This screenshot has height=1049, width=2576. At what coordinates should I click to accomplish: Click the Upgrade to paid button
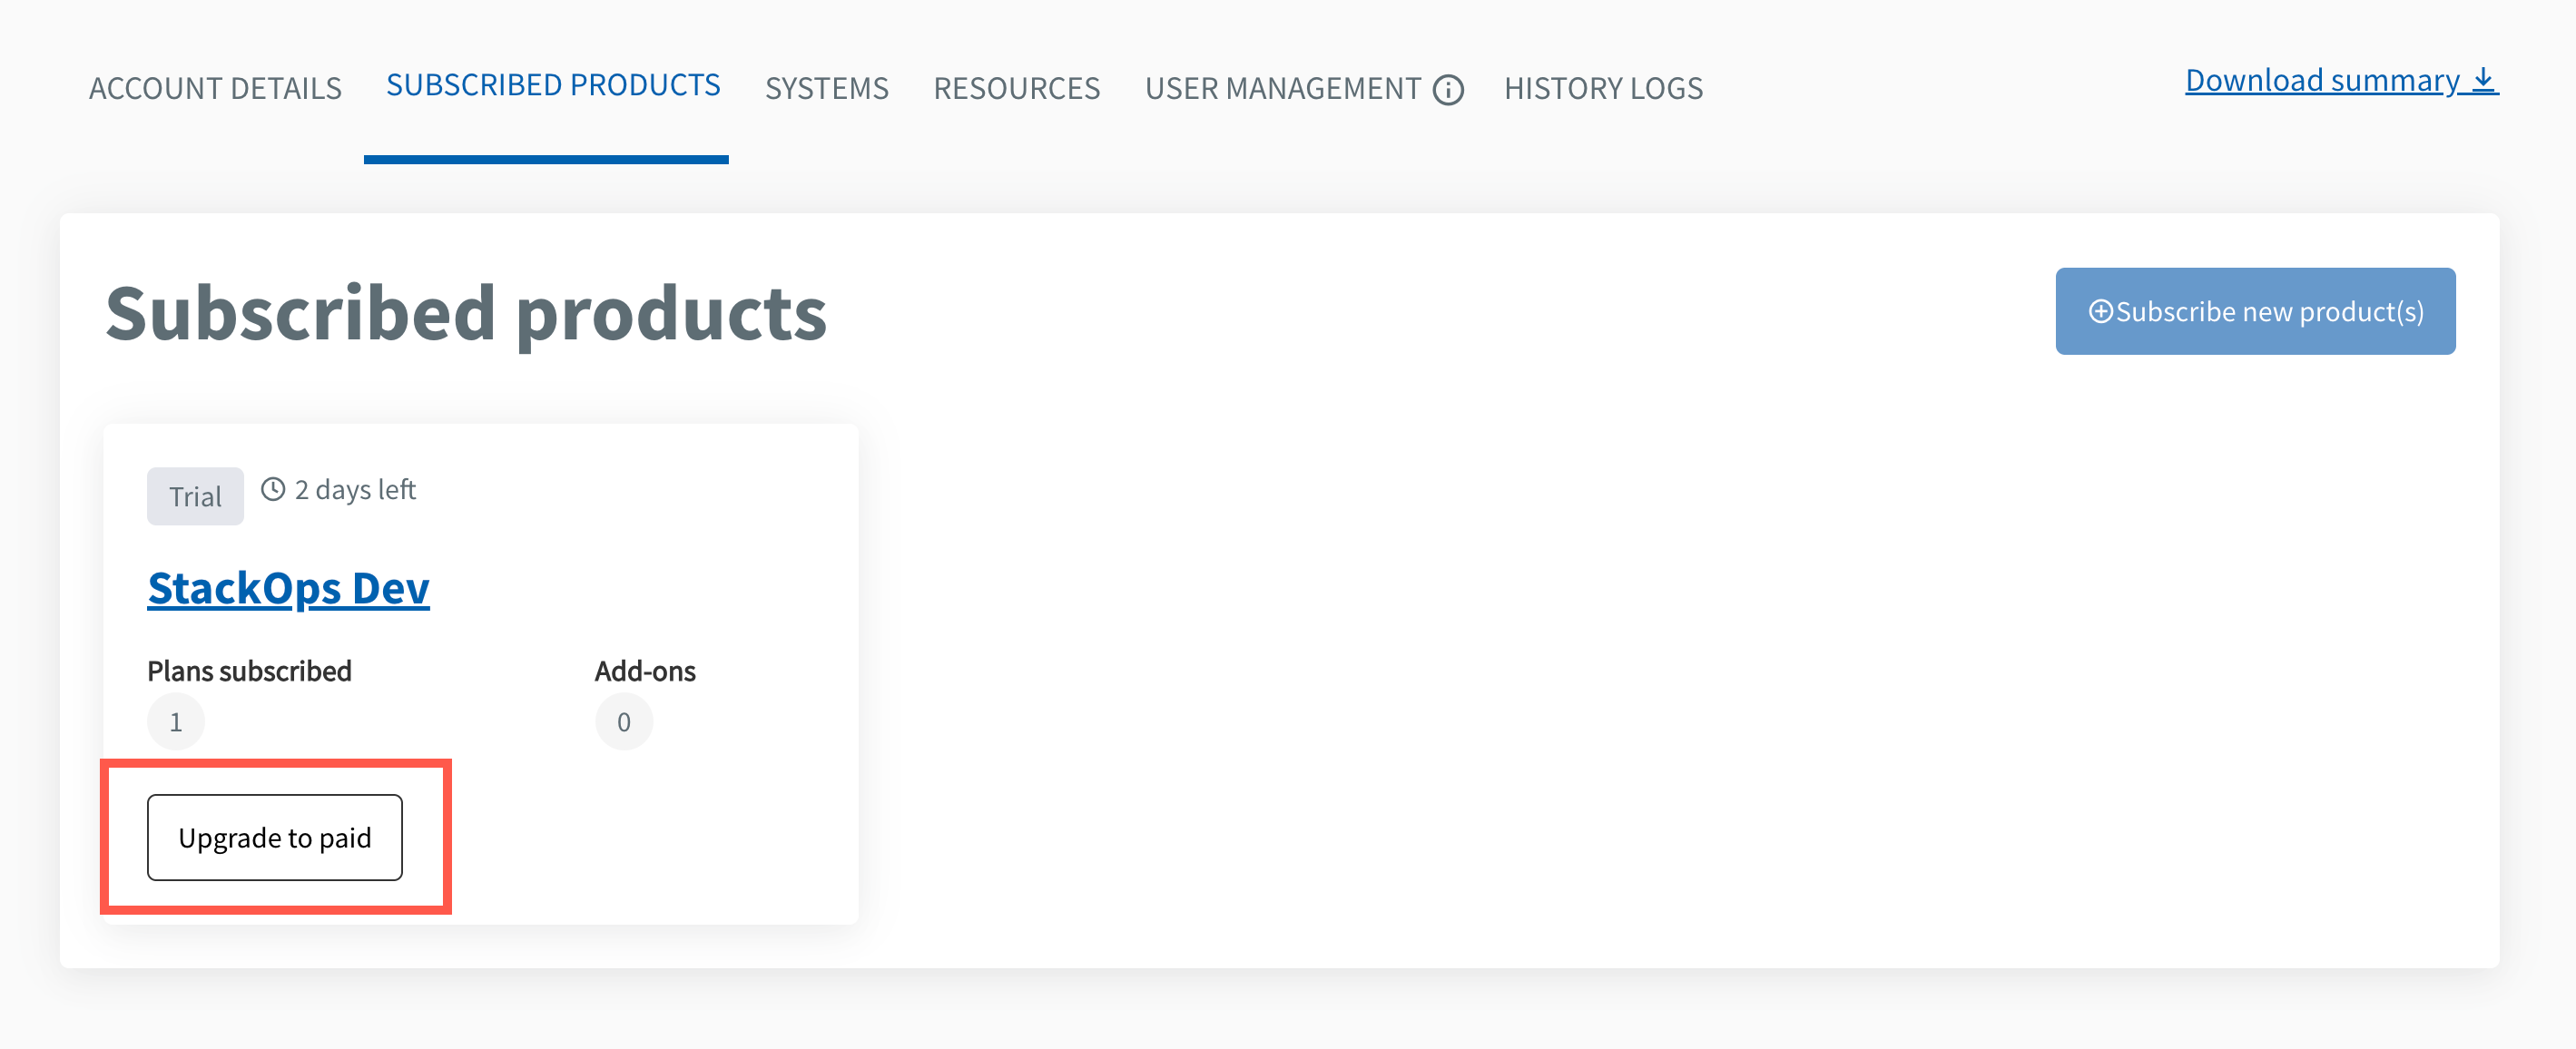275,837
